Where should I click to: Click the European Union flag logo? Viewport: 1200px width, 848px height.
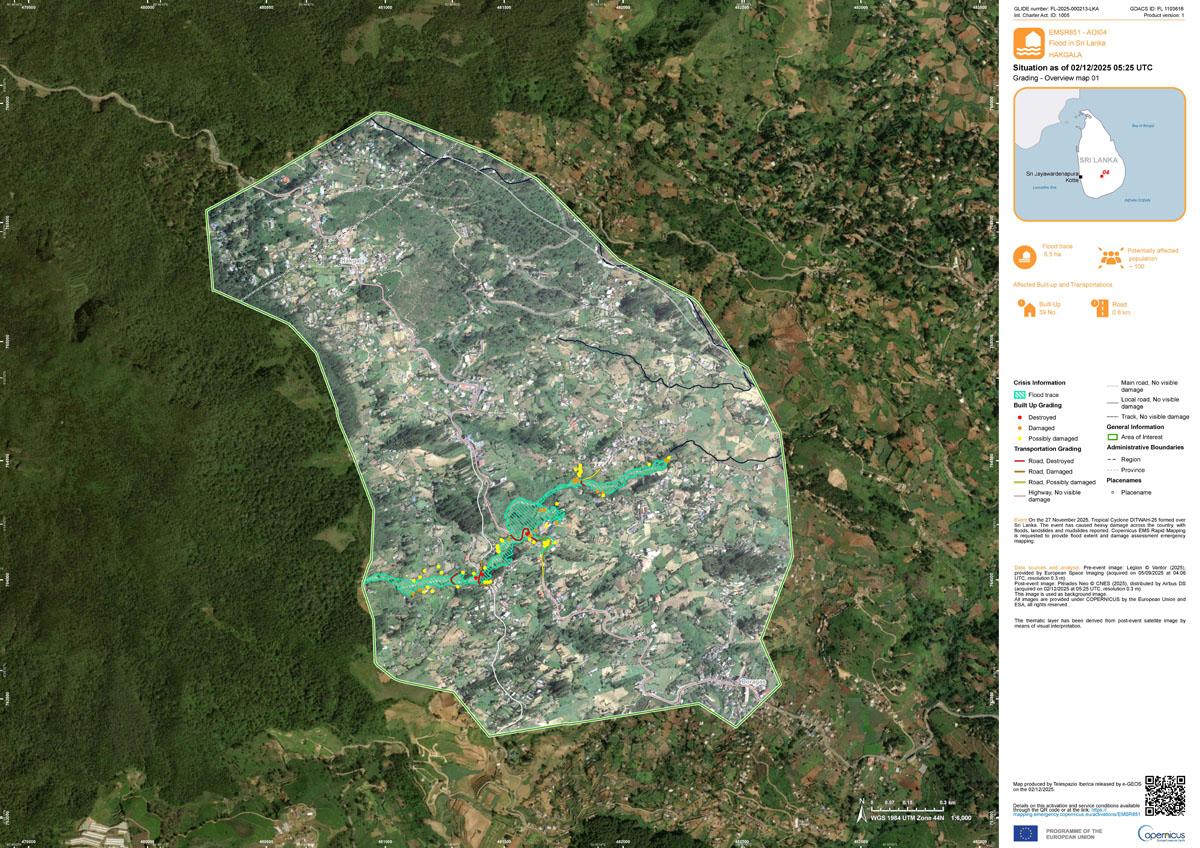tap(1025, 833)
